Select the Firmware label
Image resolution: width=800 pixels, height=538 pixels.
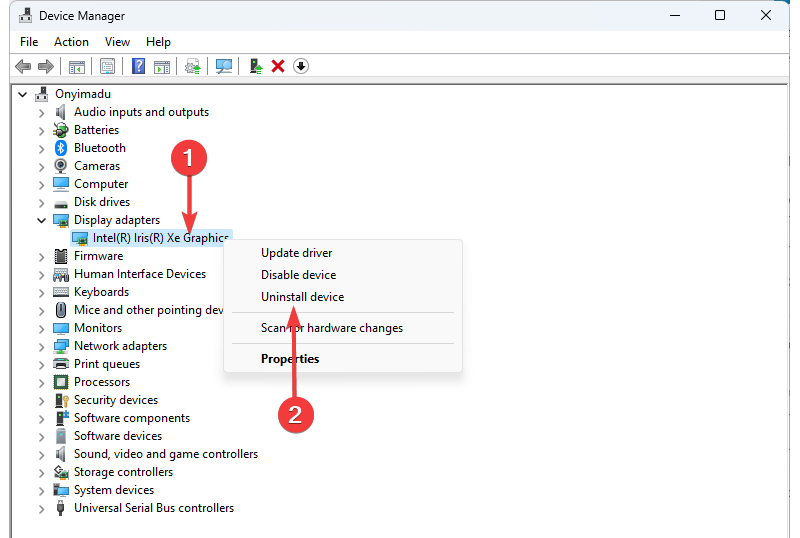click(x=98, y=256)
